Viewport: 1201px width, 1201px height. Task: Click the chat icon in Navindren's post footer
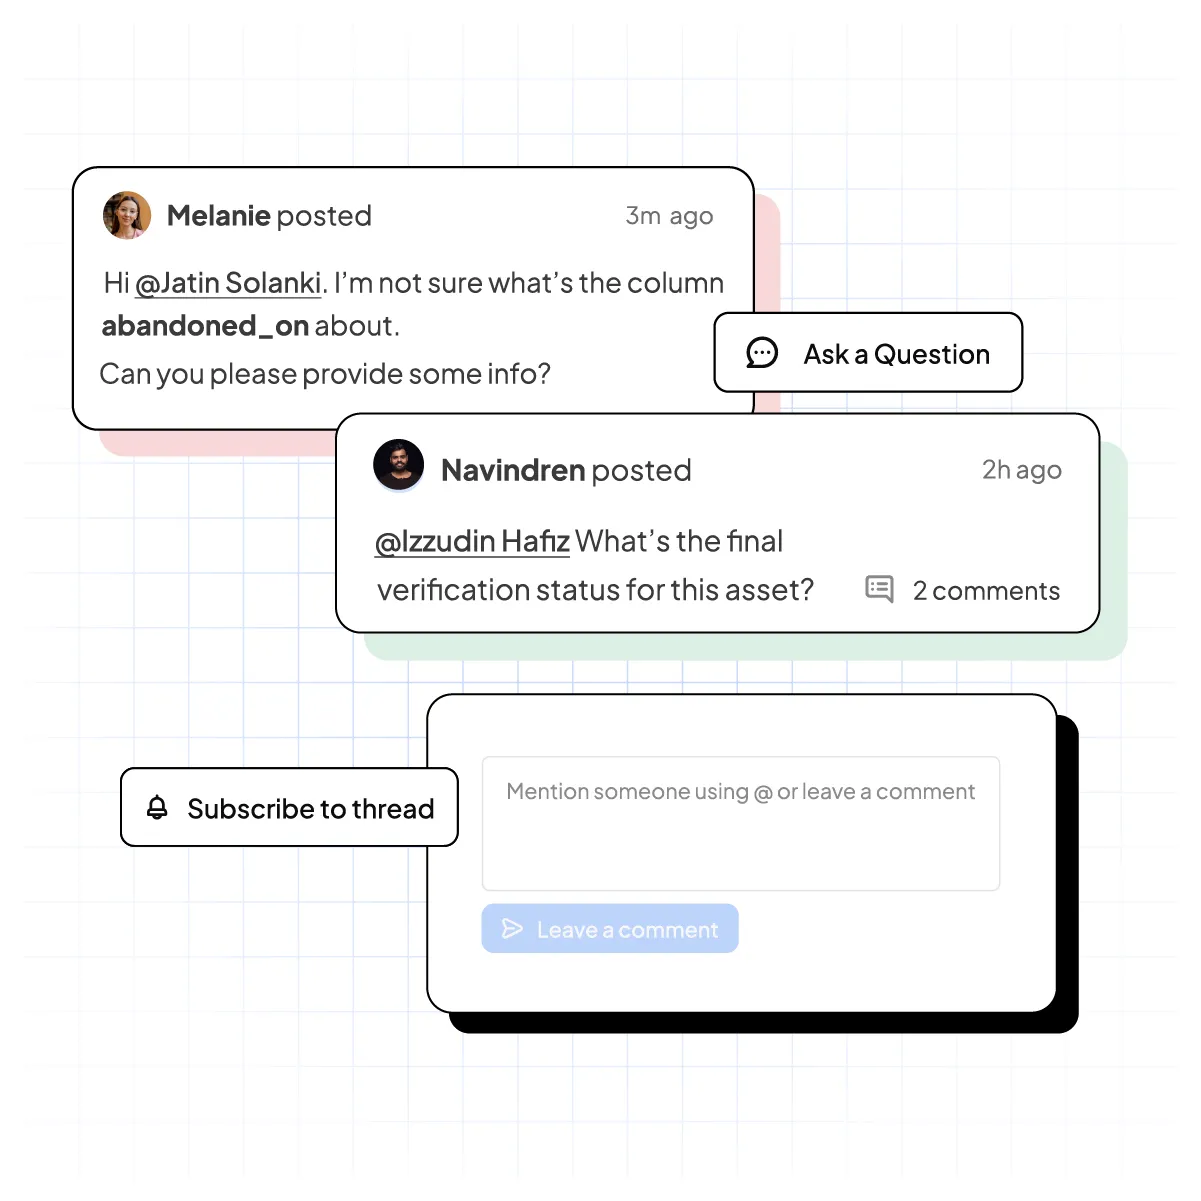[x=878, y=590]
